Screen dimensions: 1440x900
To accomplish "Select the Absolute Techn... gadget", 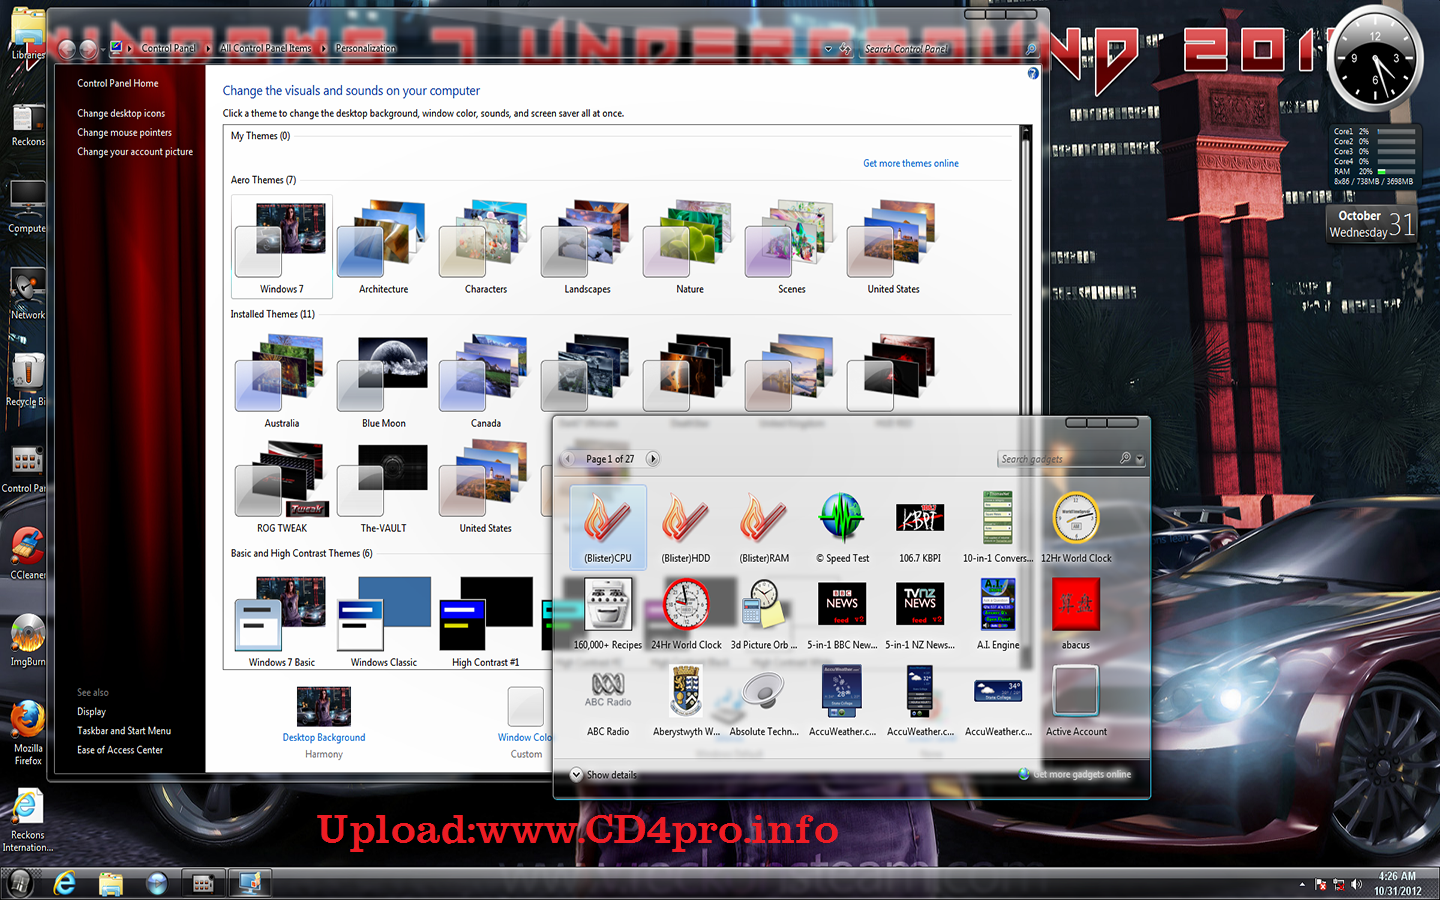I will 764,701.
